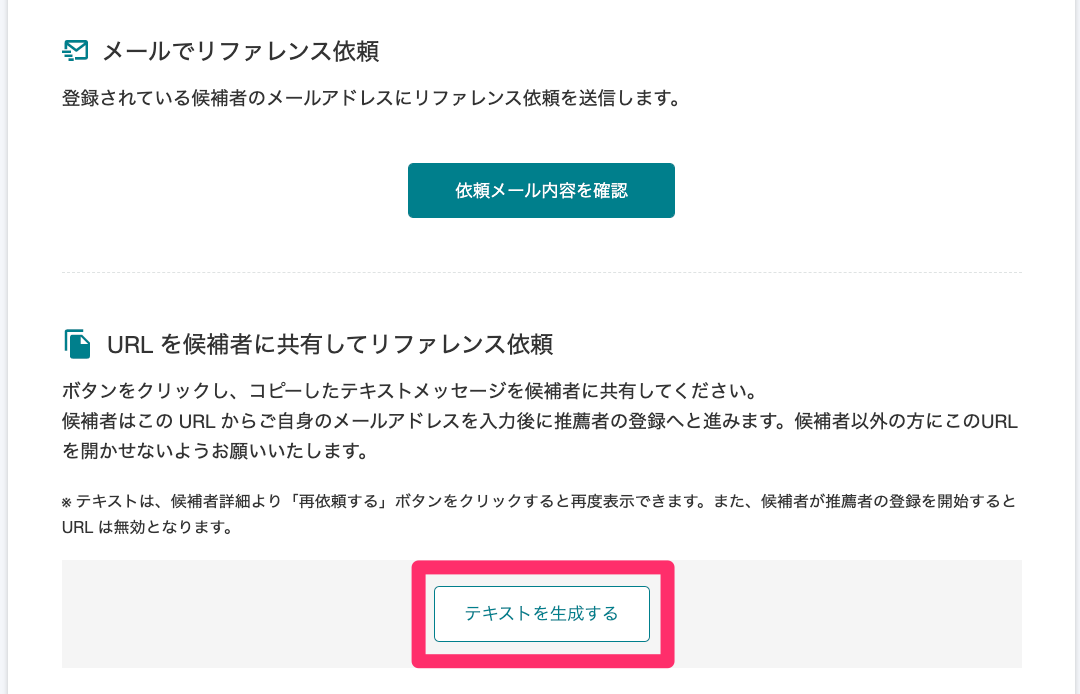Screen dimensions: 1080x694
Task: Select the テキストを生成する button
Action: (x=541, y=613)
